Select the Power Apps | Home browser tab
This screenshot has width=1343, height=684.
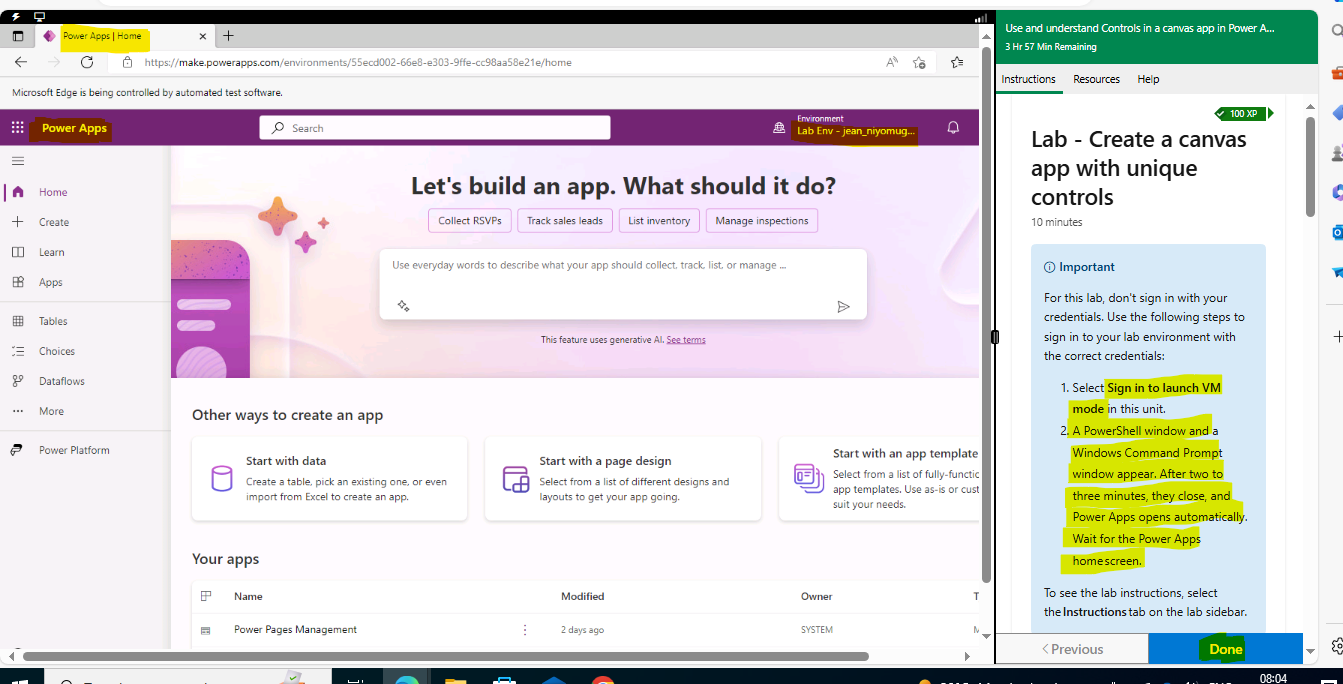123,36
